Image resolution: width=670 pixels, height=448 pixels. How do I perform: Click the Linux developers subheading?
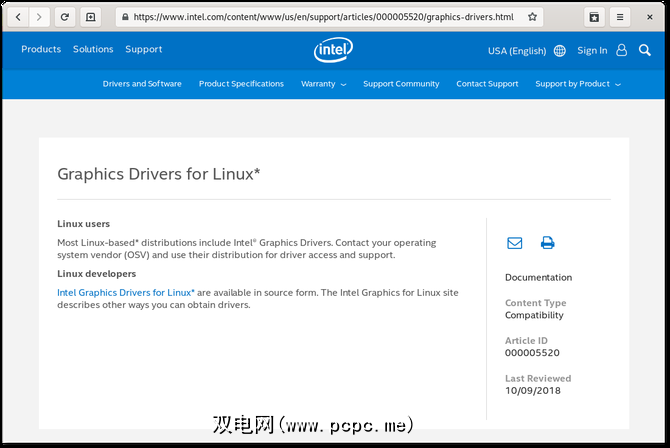tap(97, 274)
